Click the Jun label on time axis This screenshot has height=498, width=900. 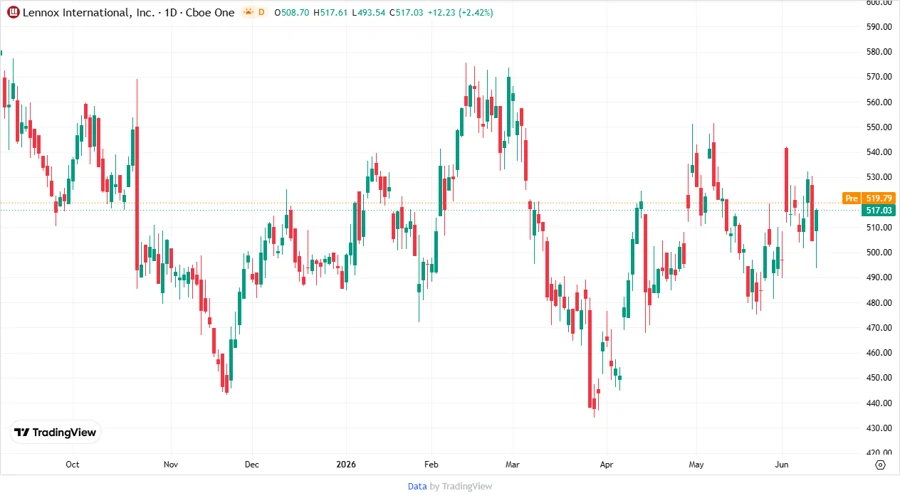coord(781,464)
